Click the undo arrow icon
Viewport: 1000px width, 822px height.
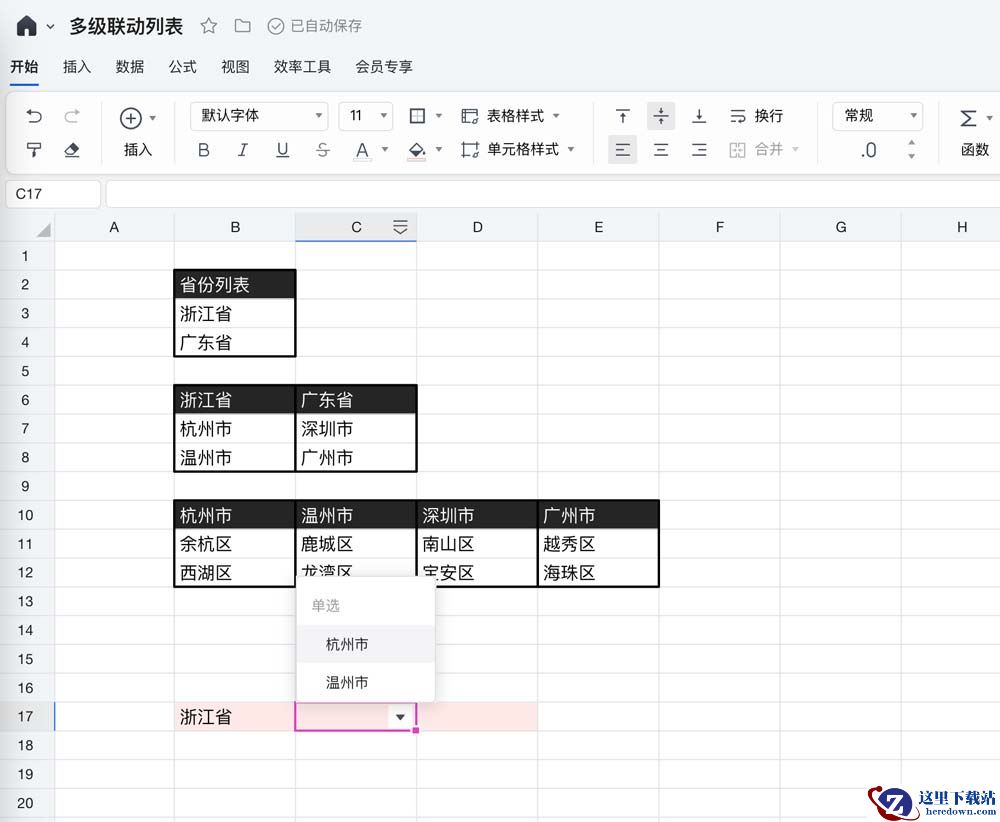tap(34, 117)
